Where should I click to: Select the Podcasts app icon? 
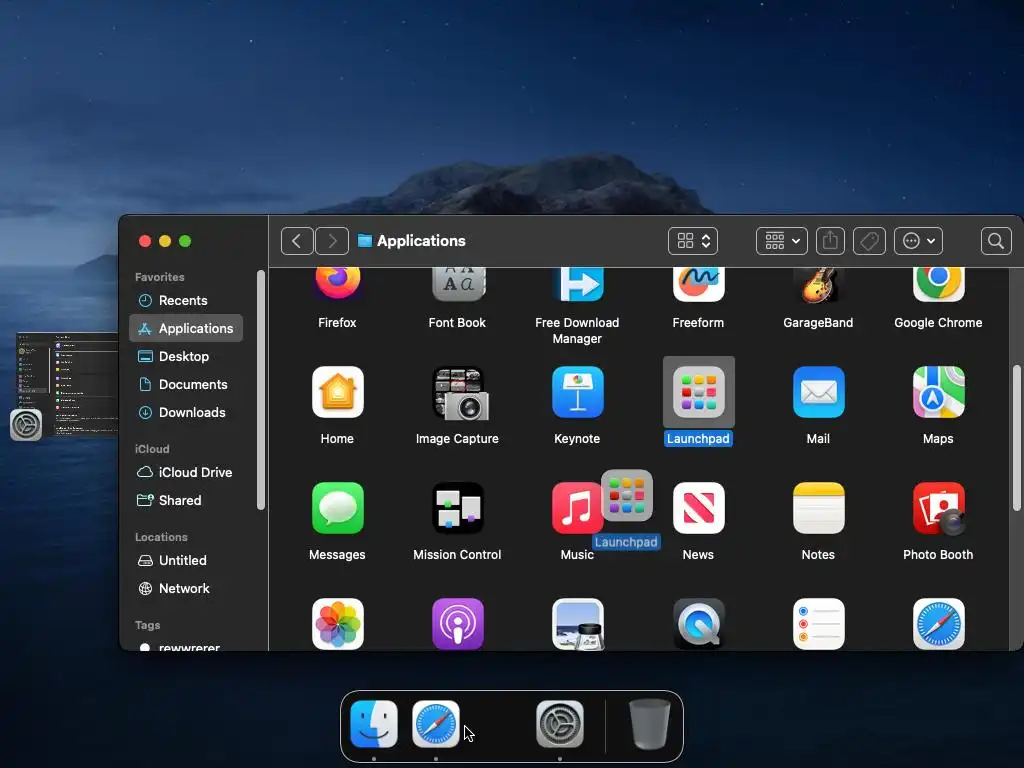(458, 624)
